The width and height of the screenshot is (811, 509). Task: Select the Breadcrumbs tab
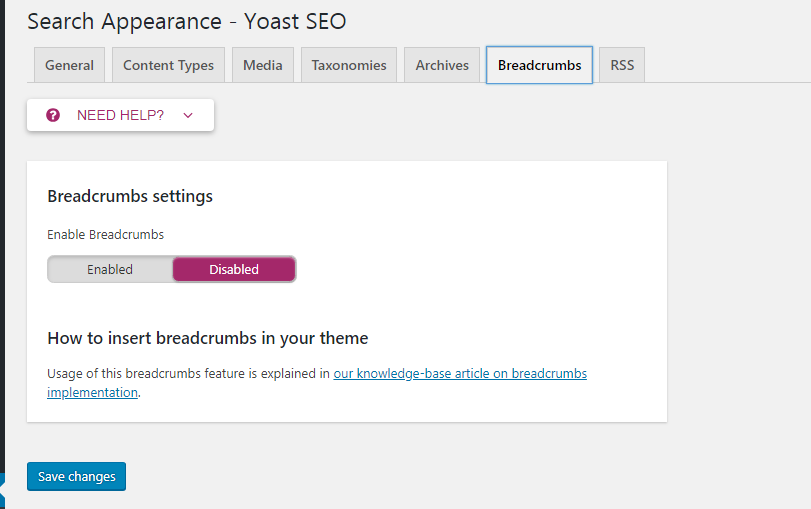pos(539,65)
